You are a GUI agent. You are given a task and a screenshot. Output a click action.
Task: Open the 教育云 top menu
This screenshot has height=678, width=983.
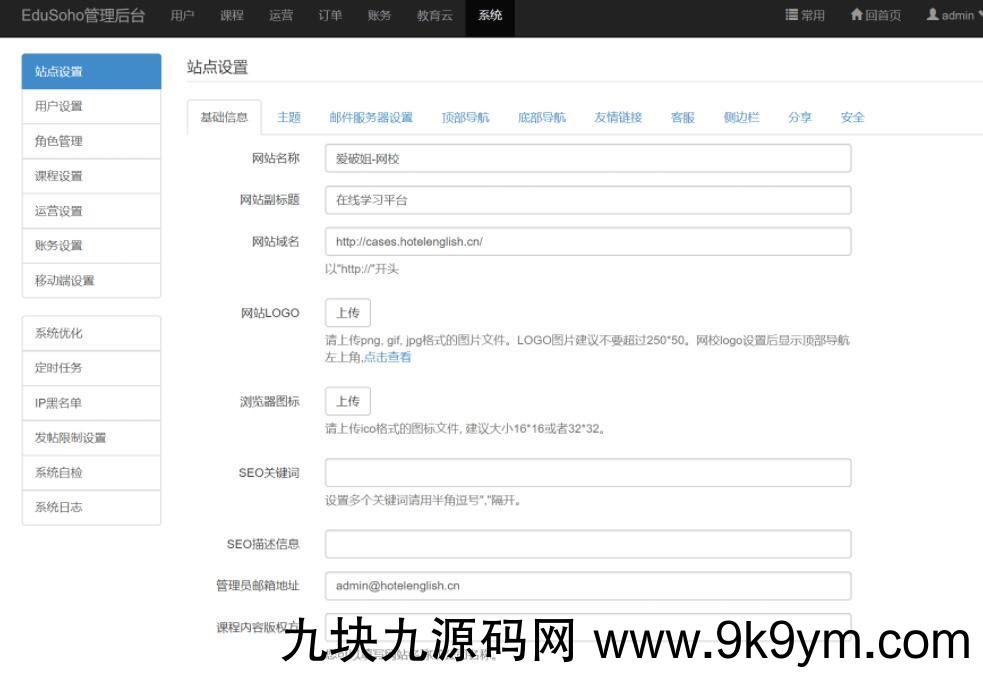pyautogui.click(x=434, y=16)
